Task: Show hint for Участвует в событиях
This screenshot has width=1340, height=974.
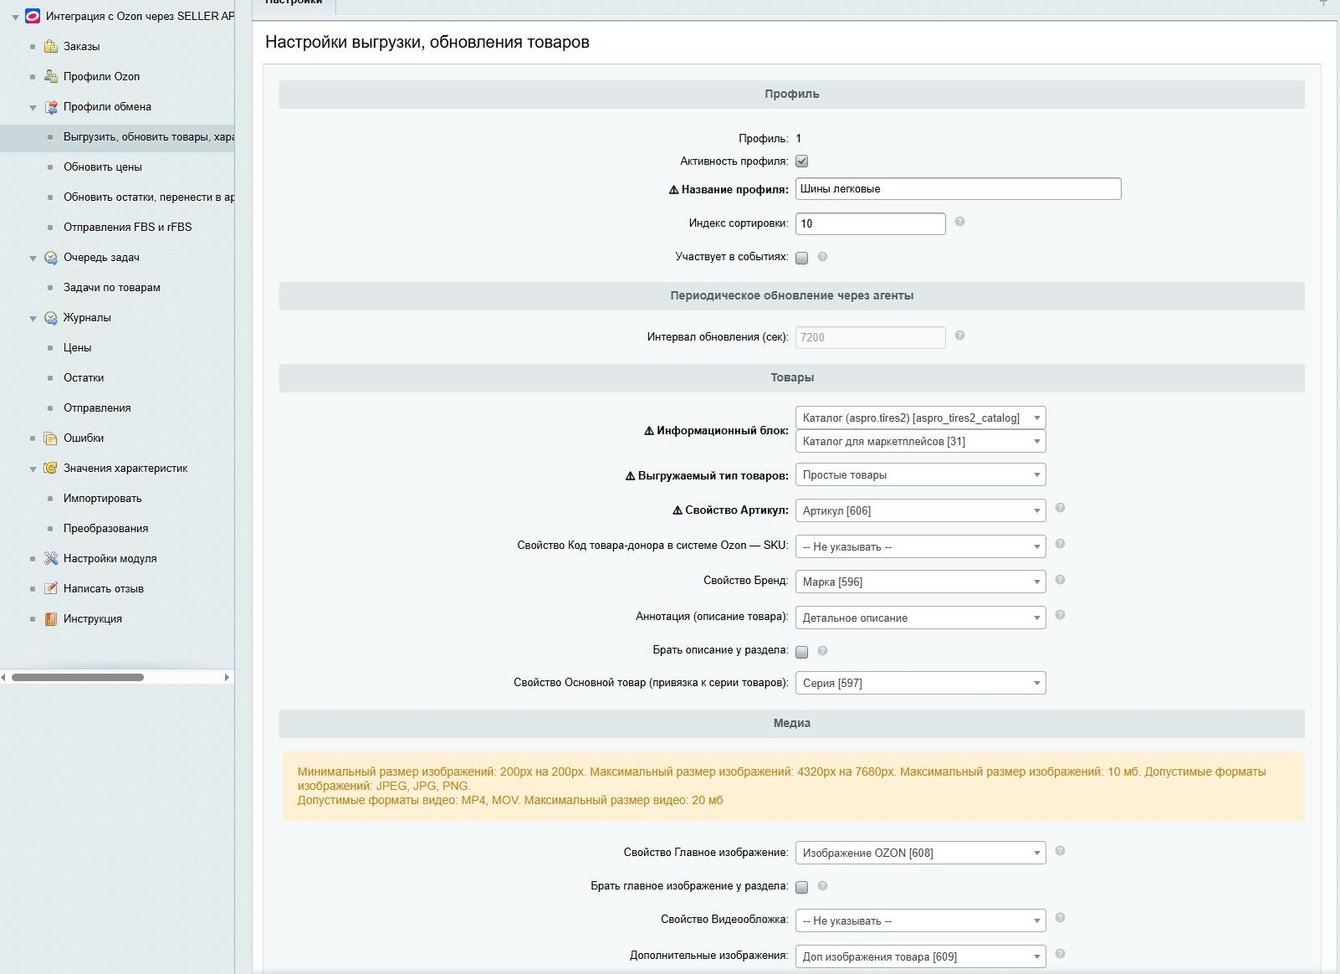Action: click(823, 257)
